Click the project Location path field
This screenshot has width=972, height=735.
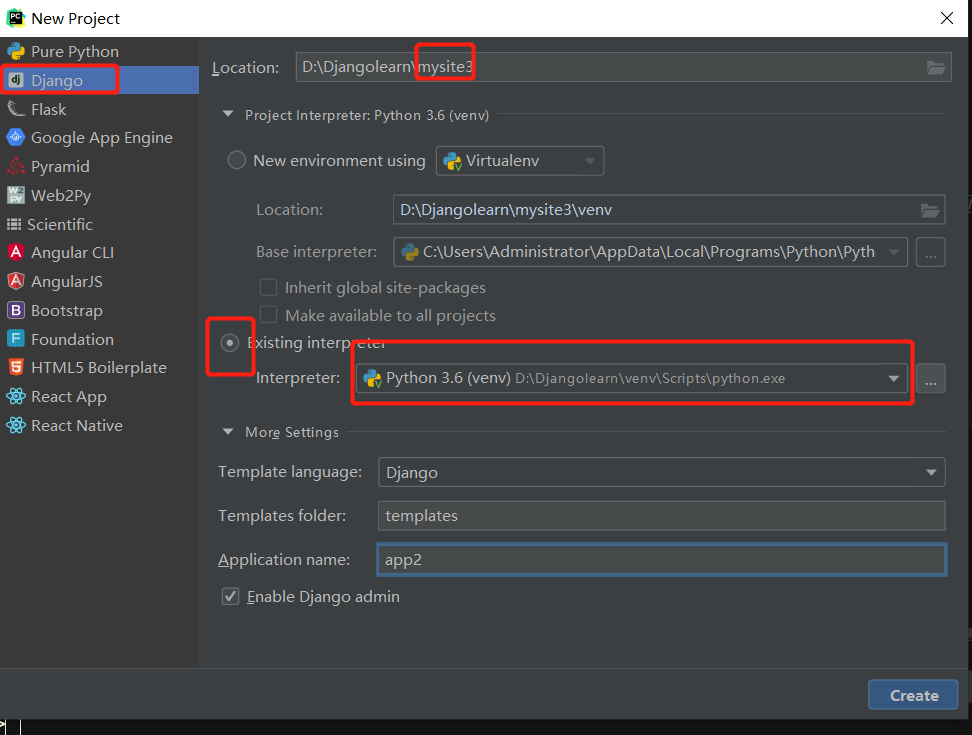(x=624, y=67)
